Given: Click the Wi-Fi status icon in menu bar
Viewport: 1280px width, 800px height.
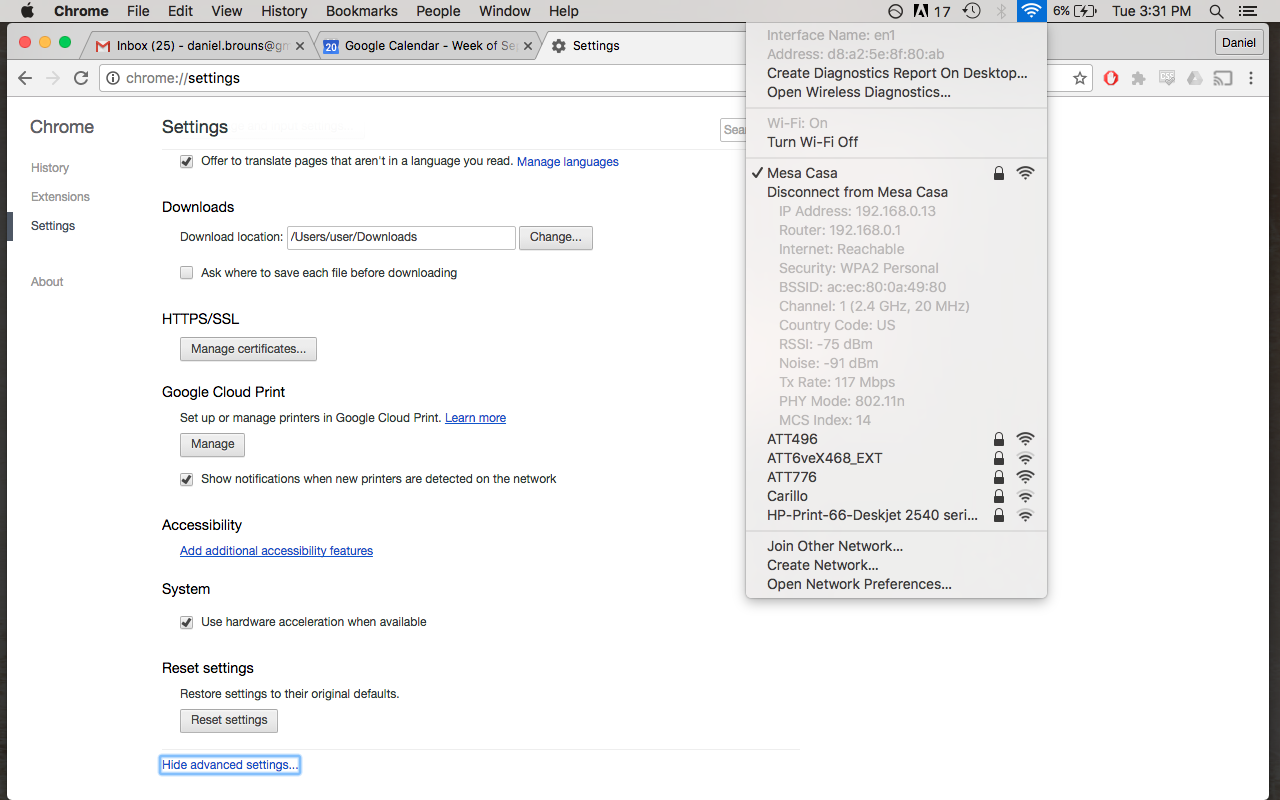Looking at the screenshot, I should tap(1031, 11).
